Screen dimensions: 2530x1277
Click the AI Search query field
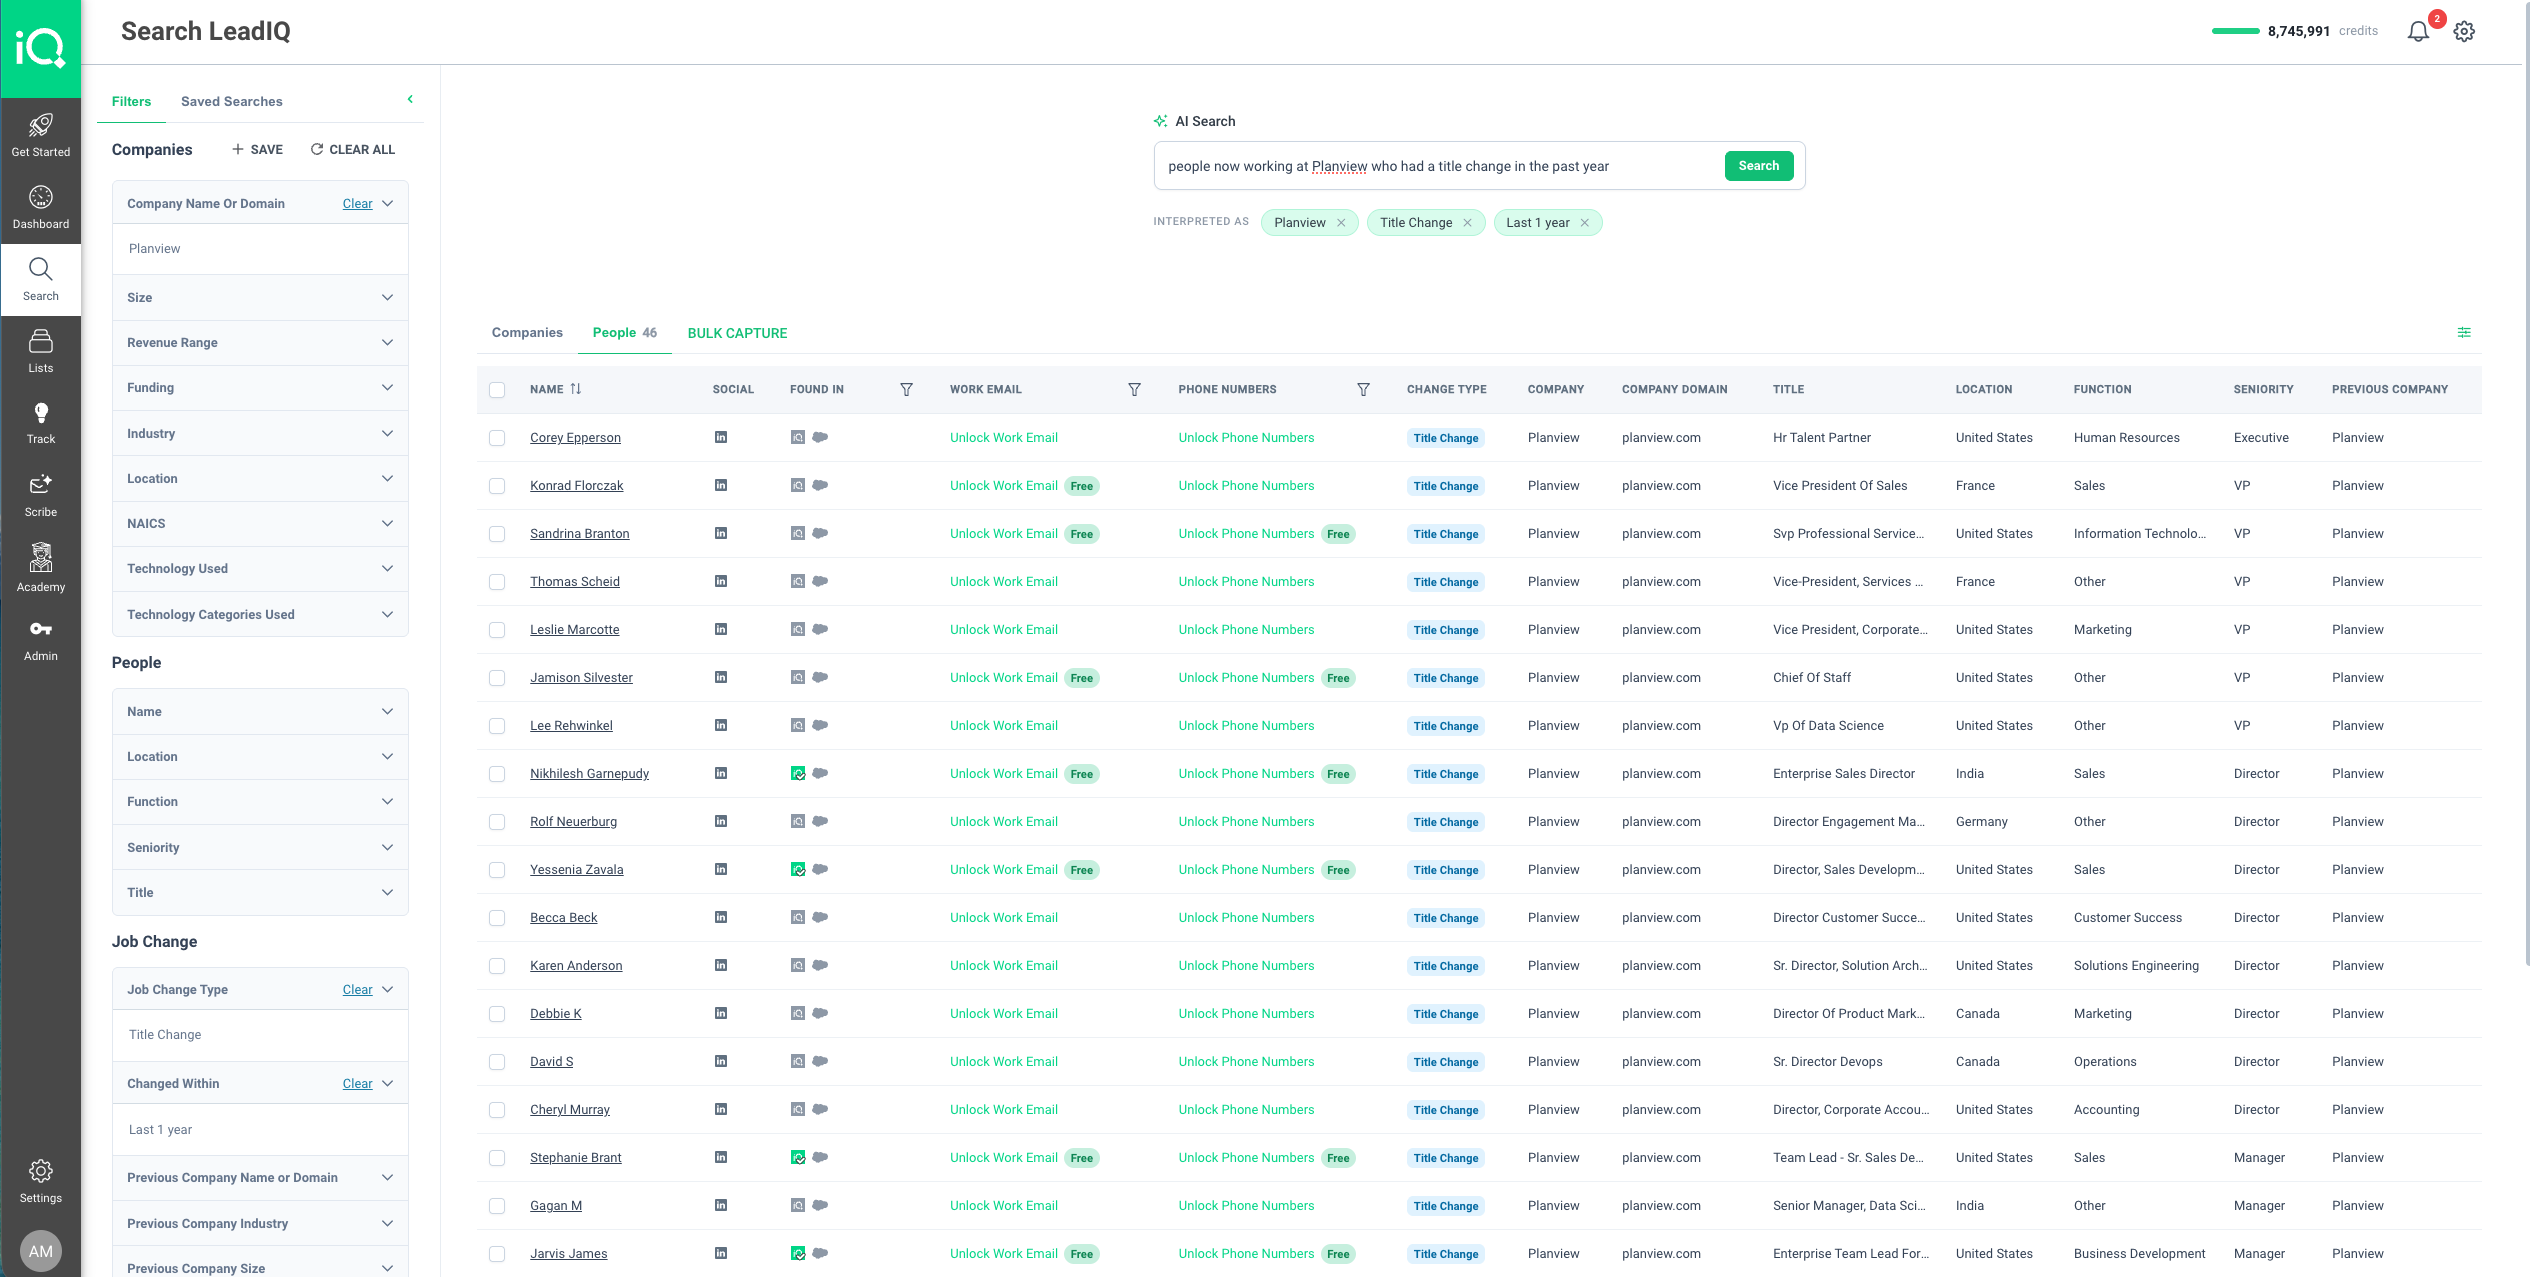click(1438, 166)
